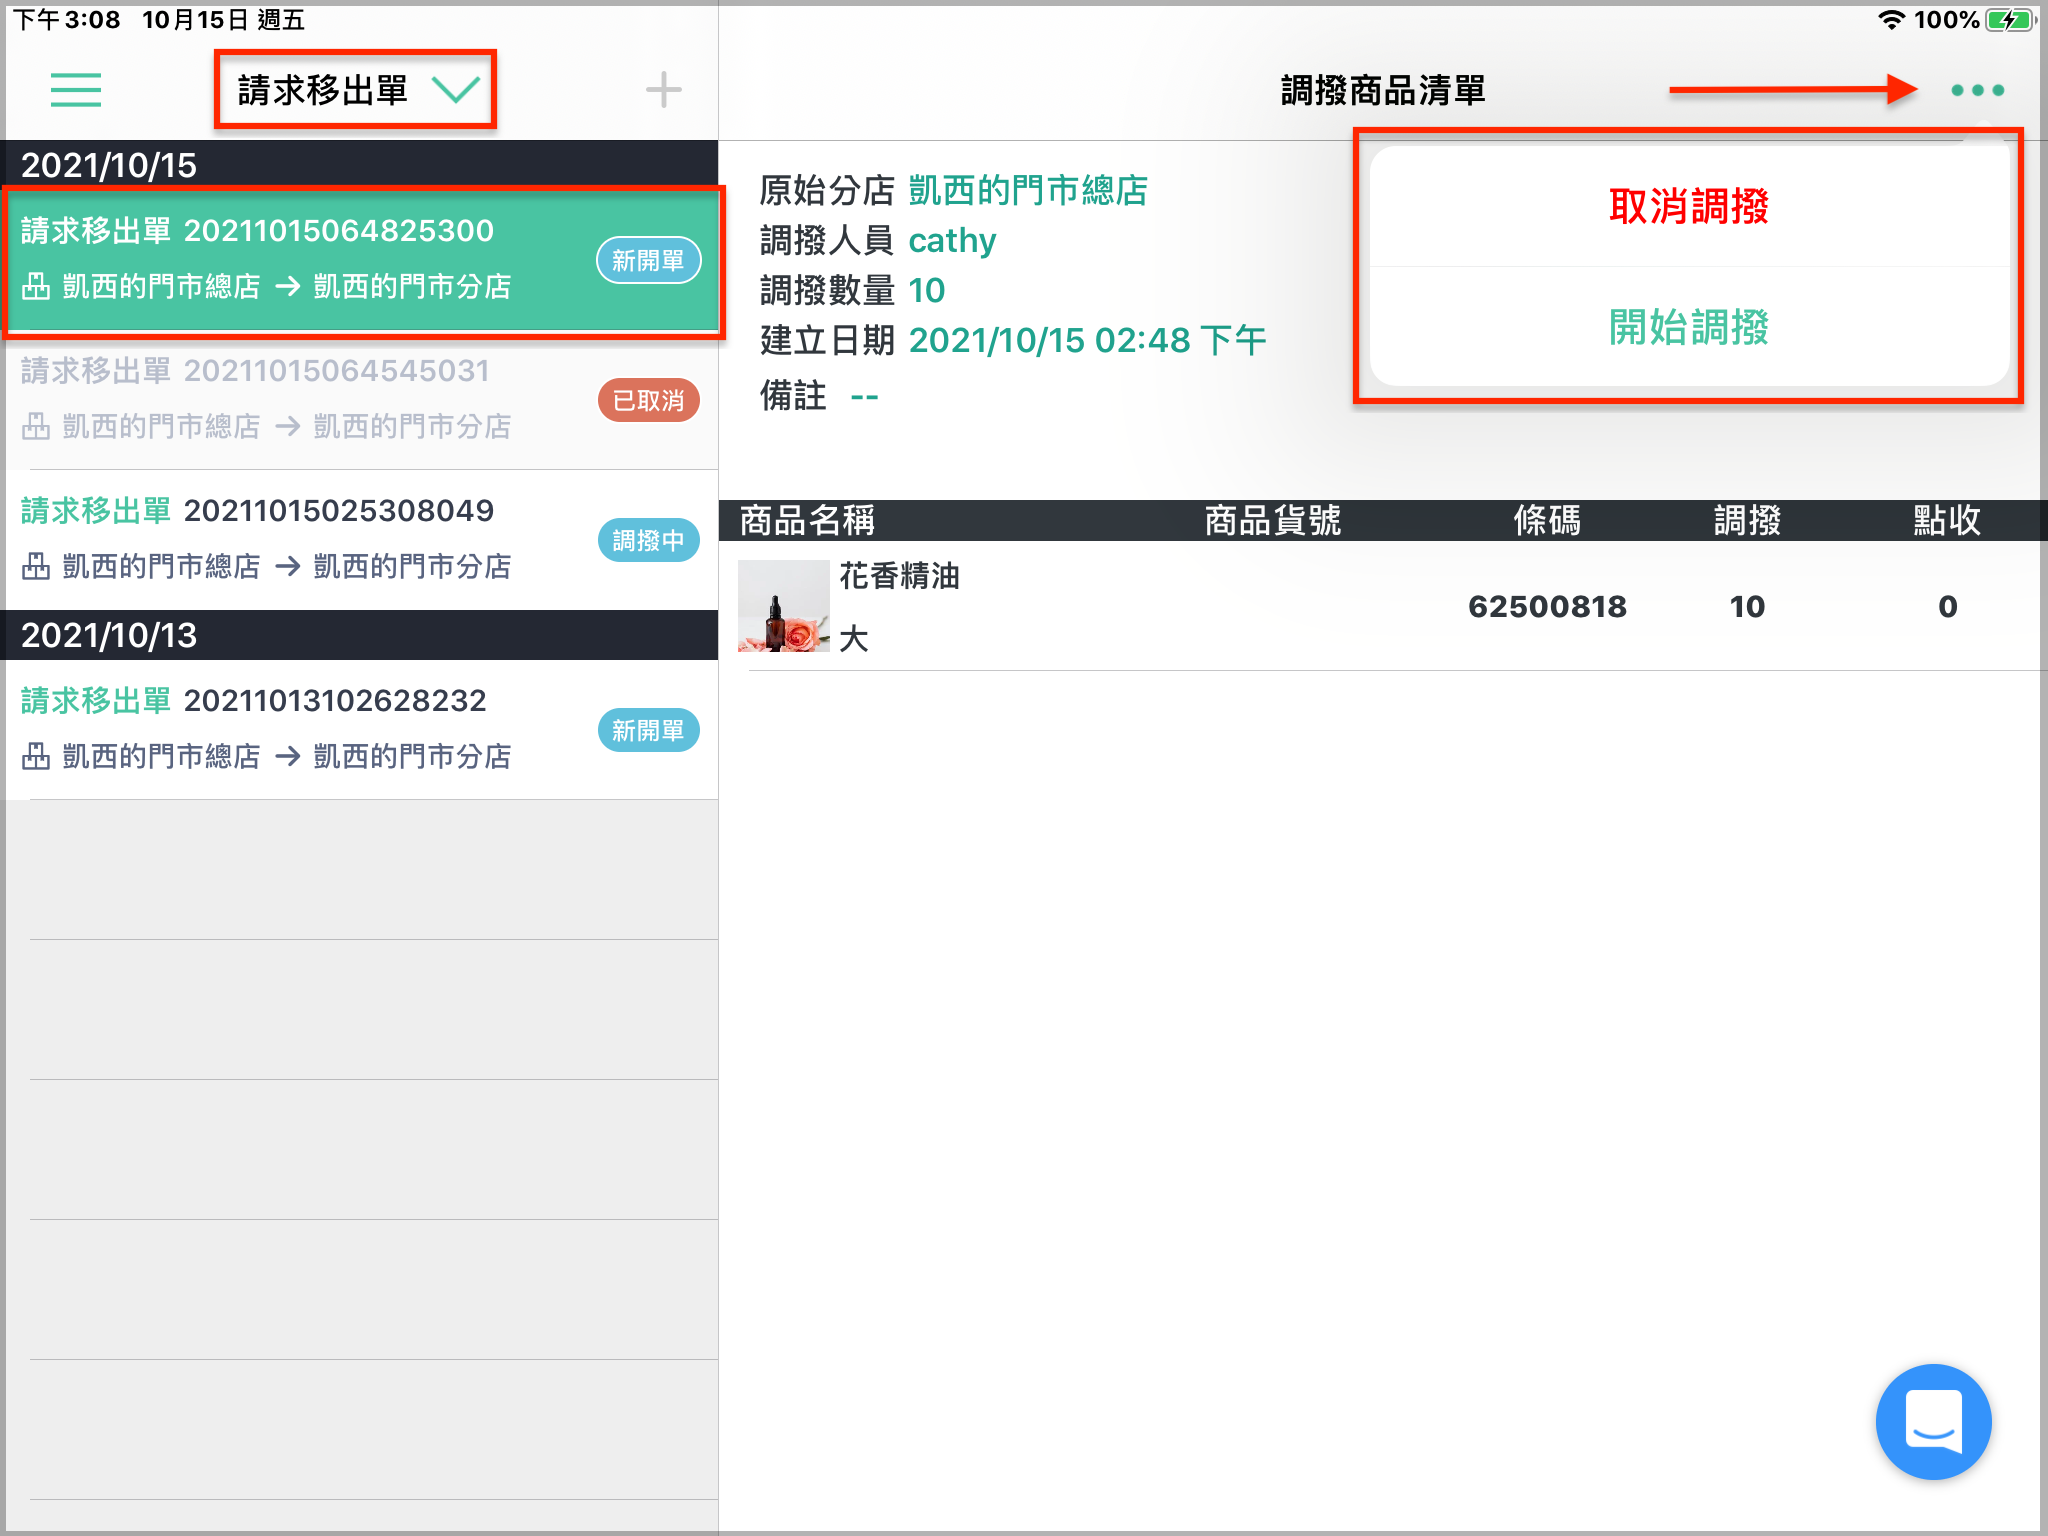
Task: Open the hamburger side menu
Action: 76,90
